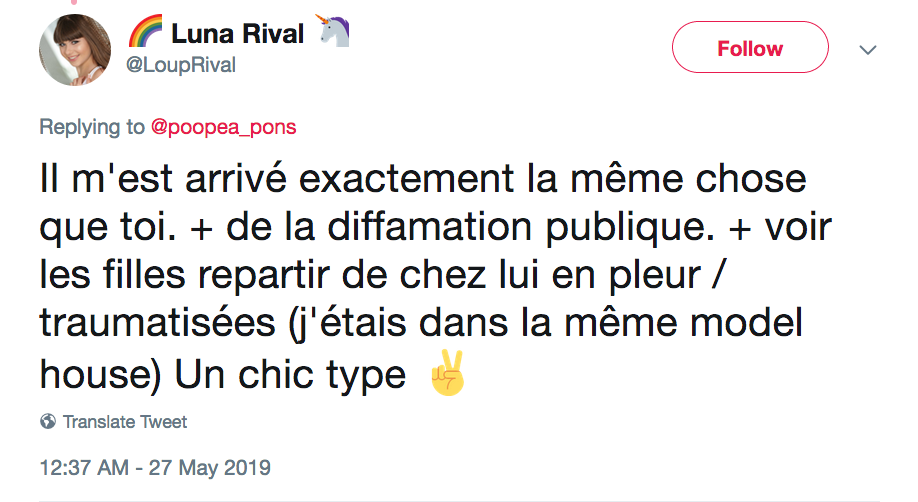Open the @poopea_pons mention link

click(223, 127)
